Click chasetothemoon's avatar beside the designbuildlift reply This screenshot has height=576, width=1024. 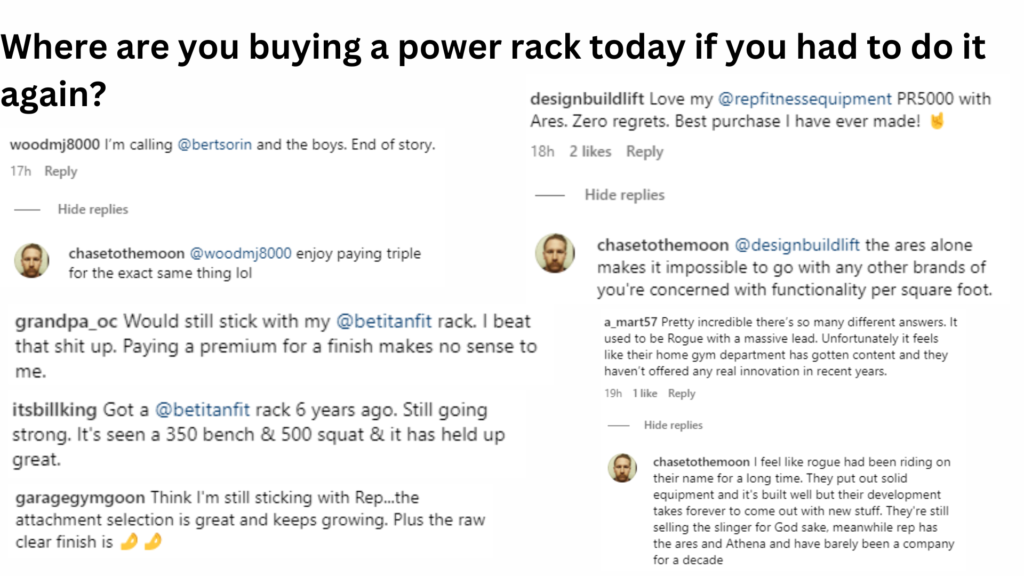pos(555,254)
